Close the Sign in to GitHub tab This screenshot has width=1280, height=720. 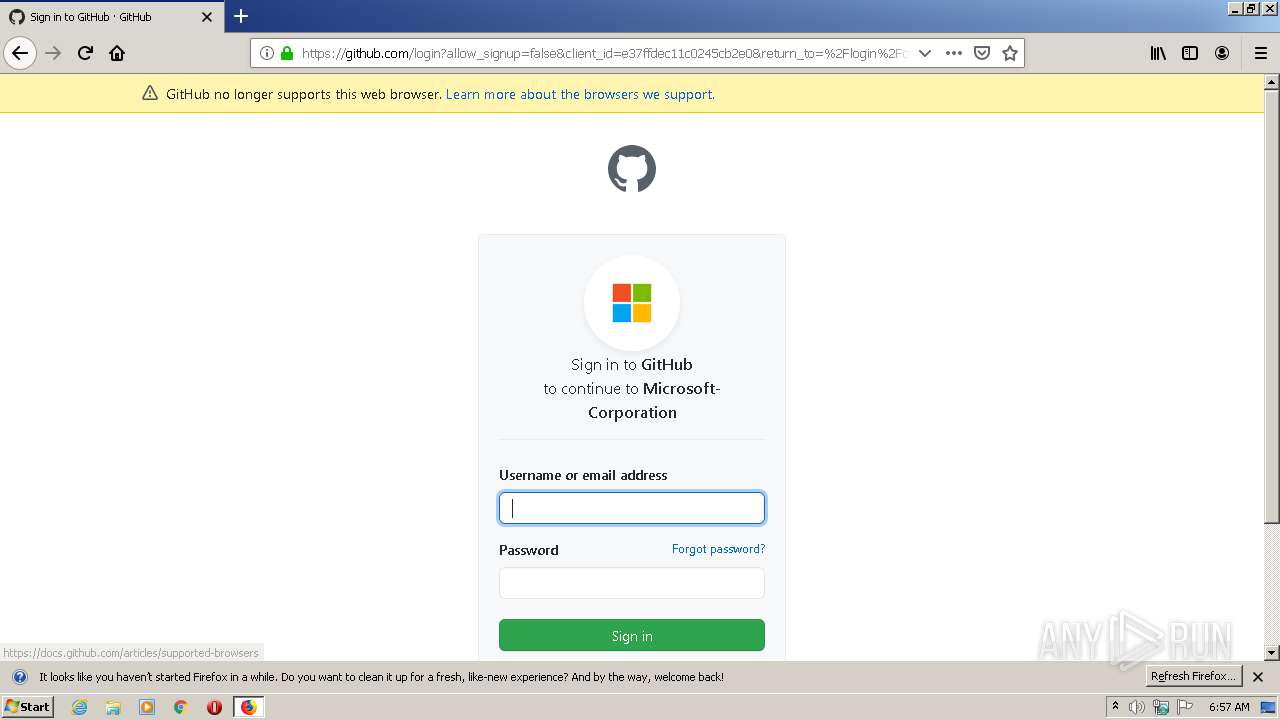coord(207,17)
